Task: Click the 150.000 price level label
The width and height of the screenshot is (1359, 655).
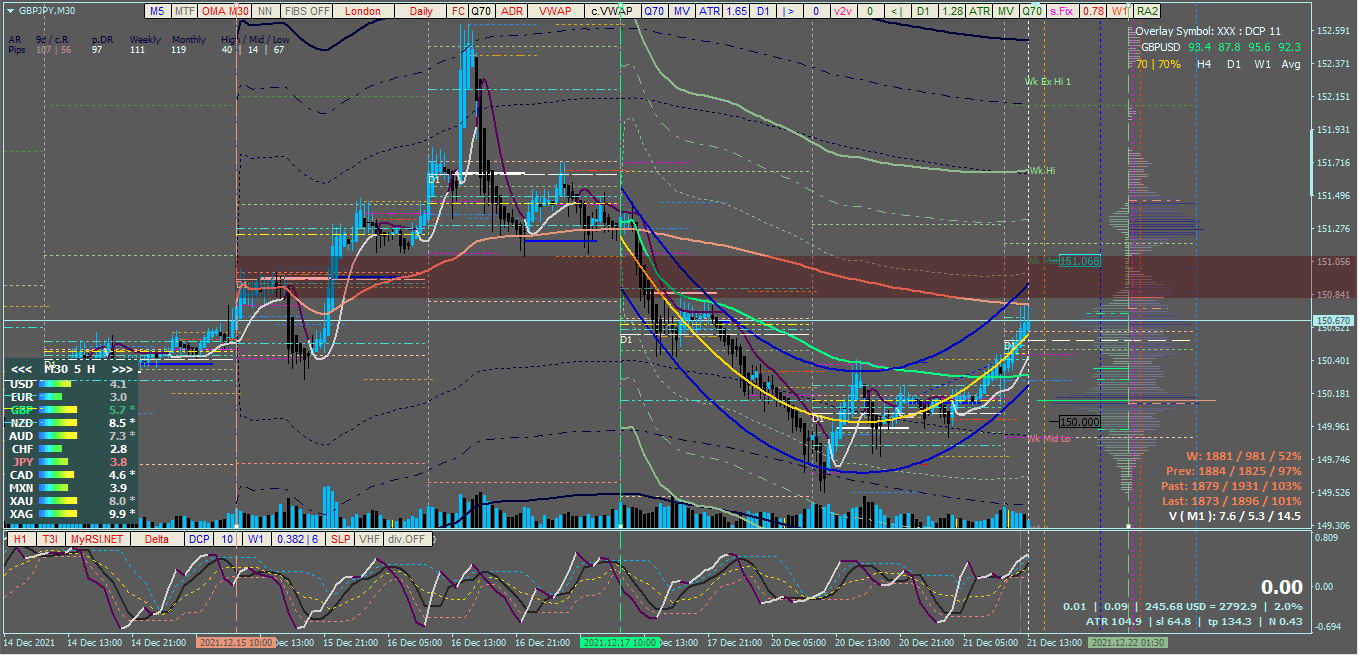Action: click(x=1079, y=422)
